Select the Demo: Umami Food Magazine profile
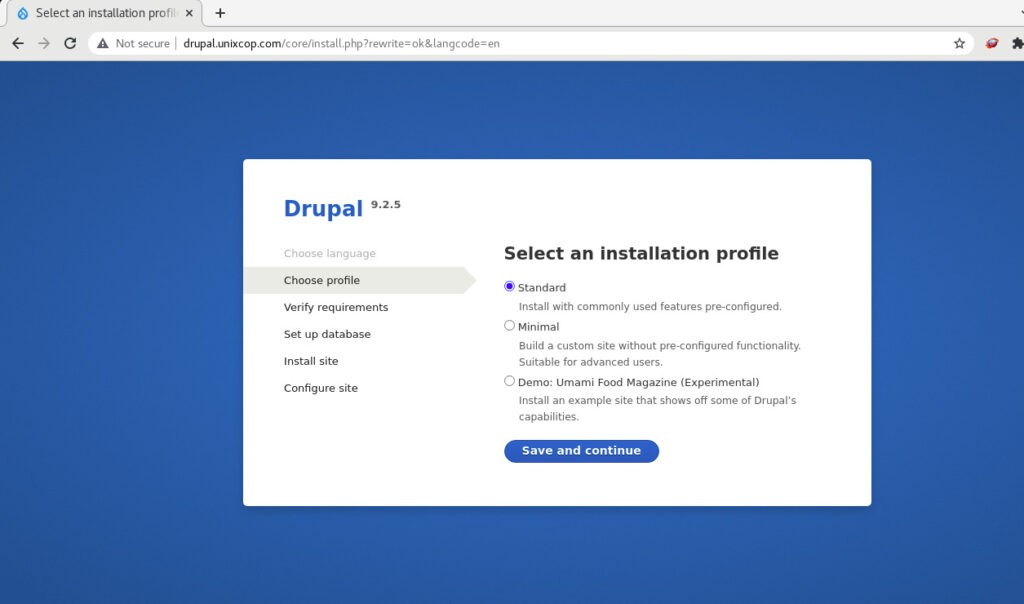Image resolution: width=1024 pixels, height=604 pixels. coord(509,381)
